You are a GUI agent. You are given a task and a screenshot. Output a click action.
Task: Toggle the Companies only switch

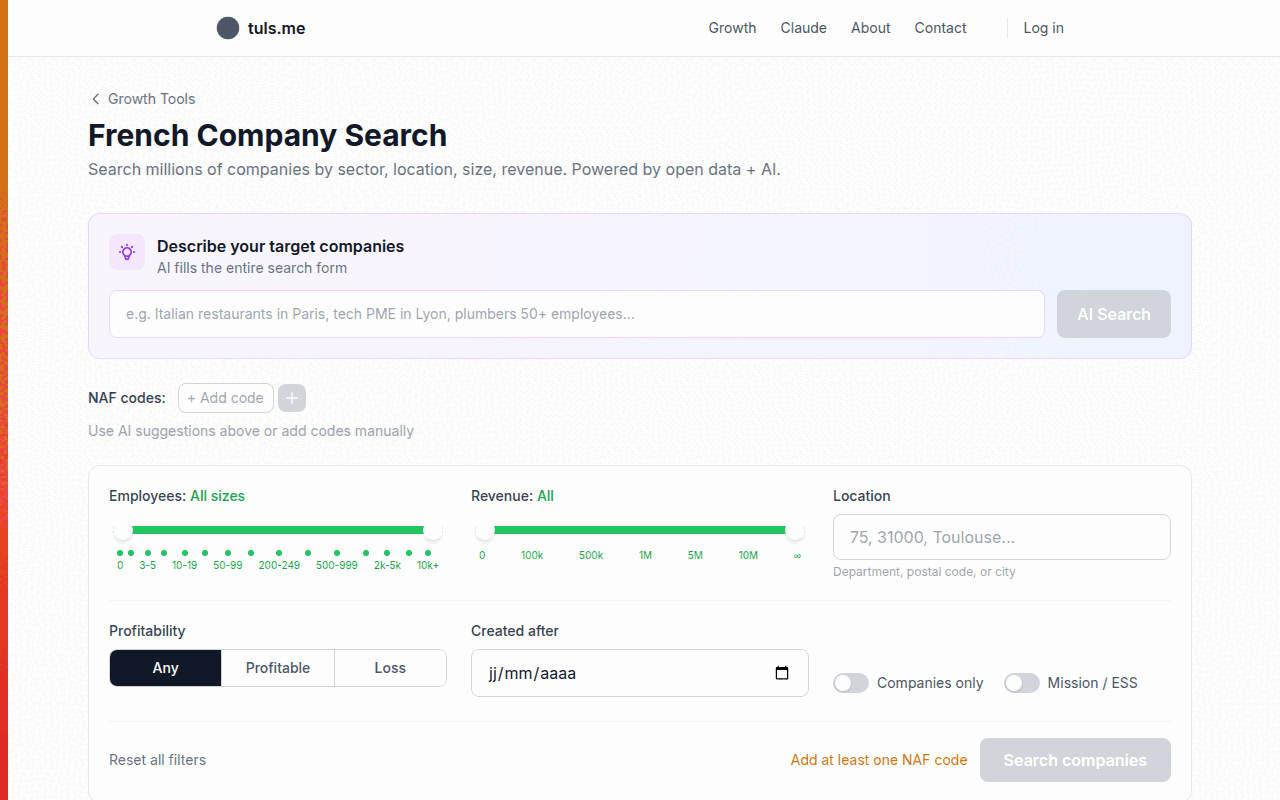click(851, 683)
